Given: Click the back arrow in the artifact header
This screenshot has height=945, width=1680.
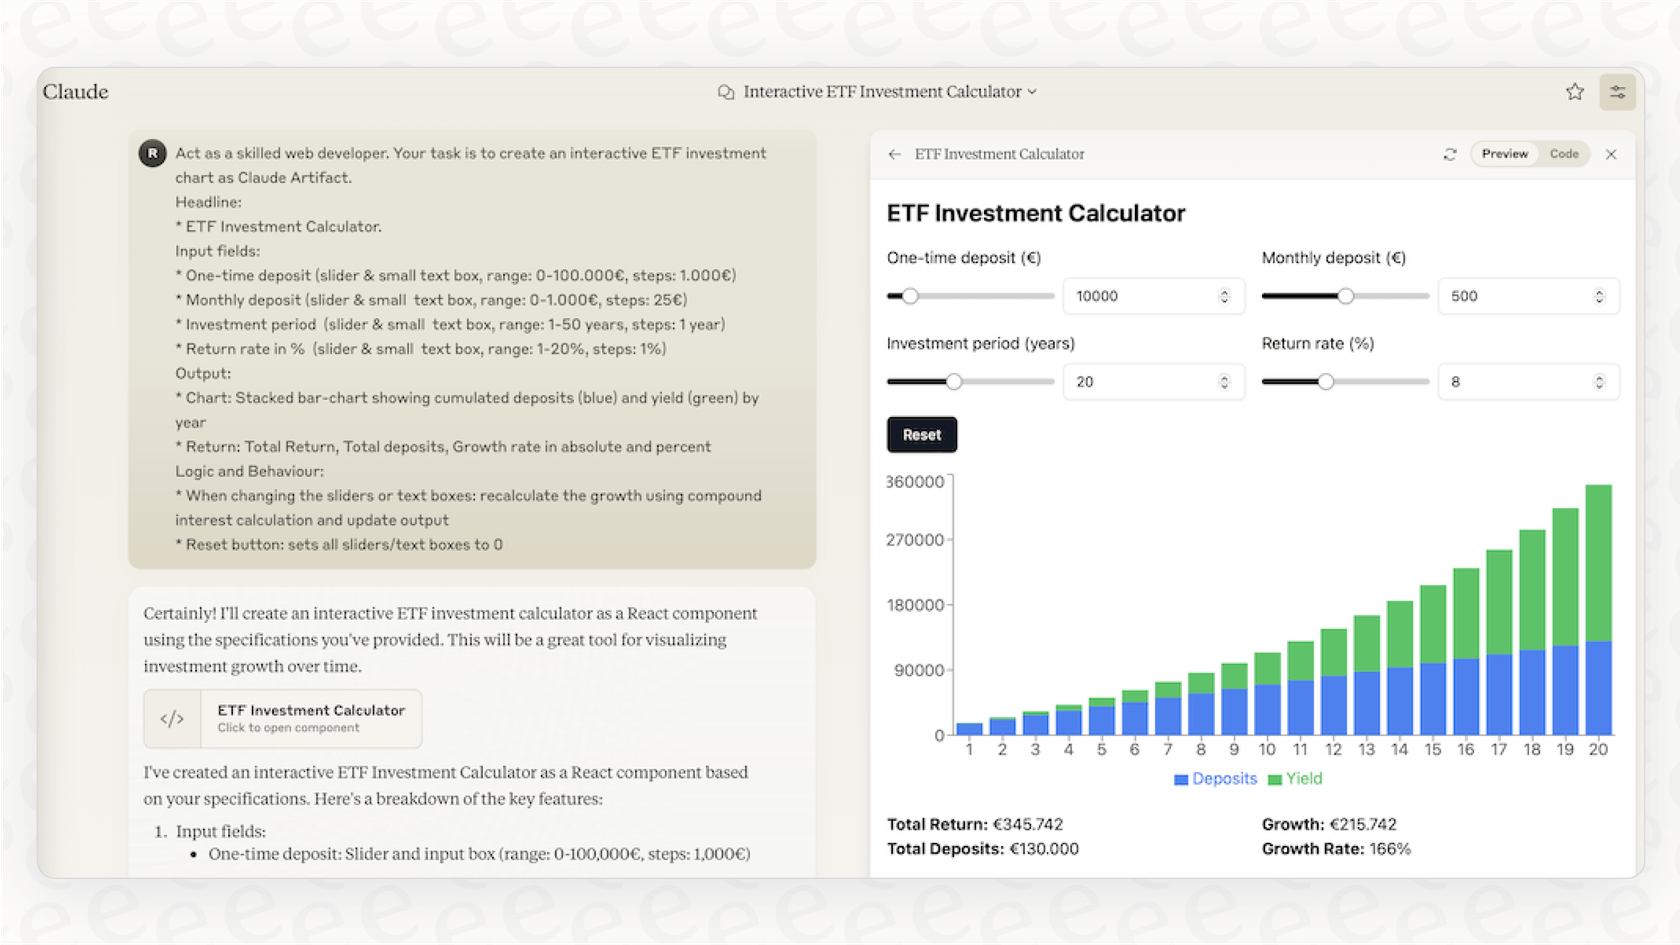Looking at the screenshot, I should (x=895, y=154).
